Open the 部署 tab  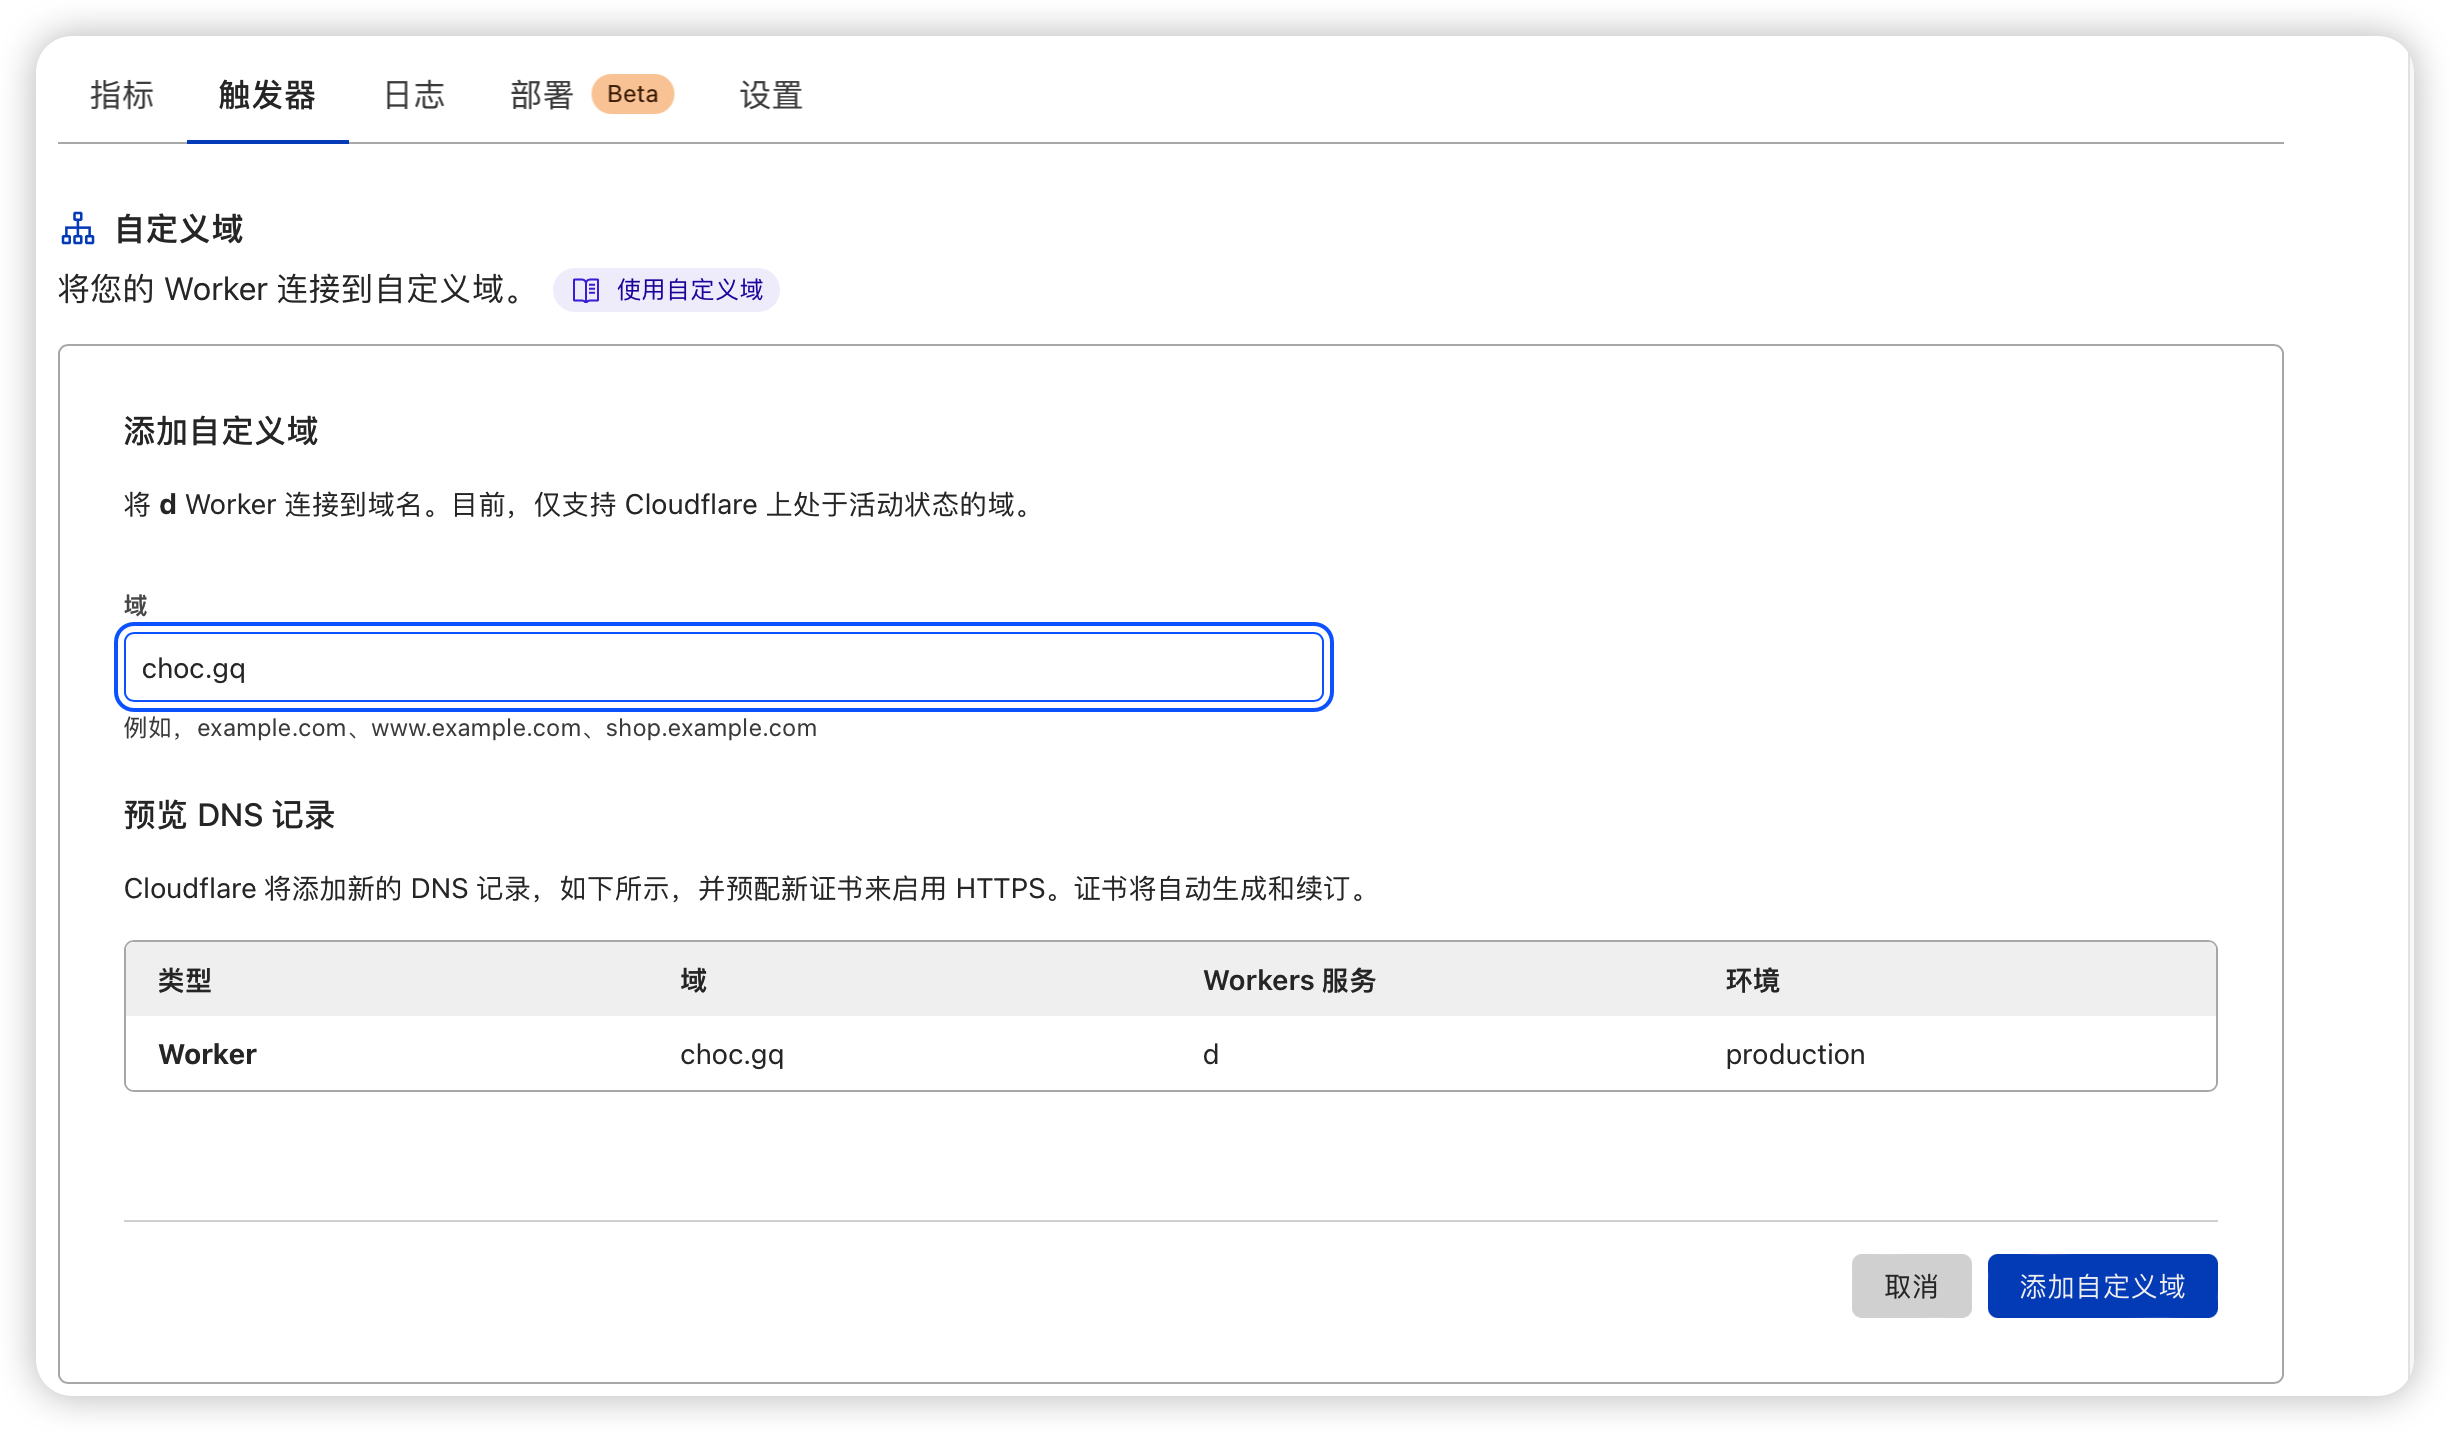click(540, 96)
